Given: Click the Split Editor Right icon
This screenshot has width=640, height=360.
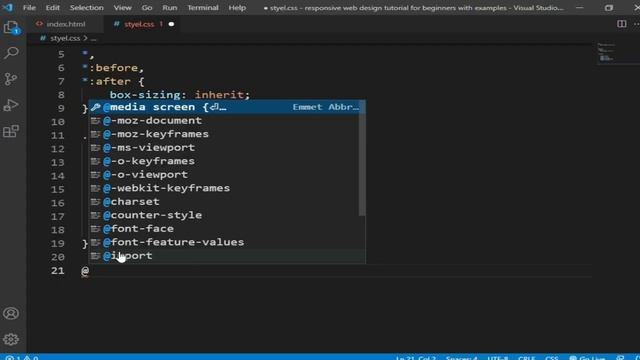Looking at the screenshot, I should coord(621,24).
